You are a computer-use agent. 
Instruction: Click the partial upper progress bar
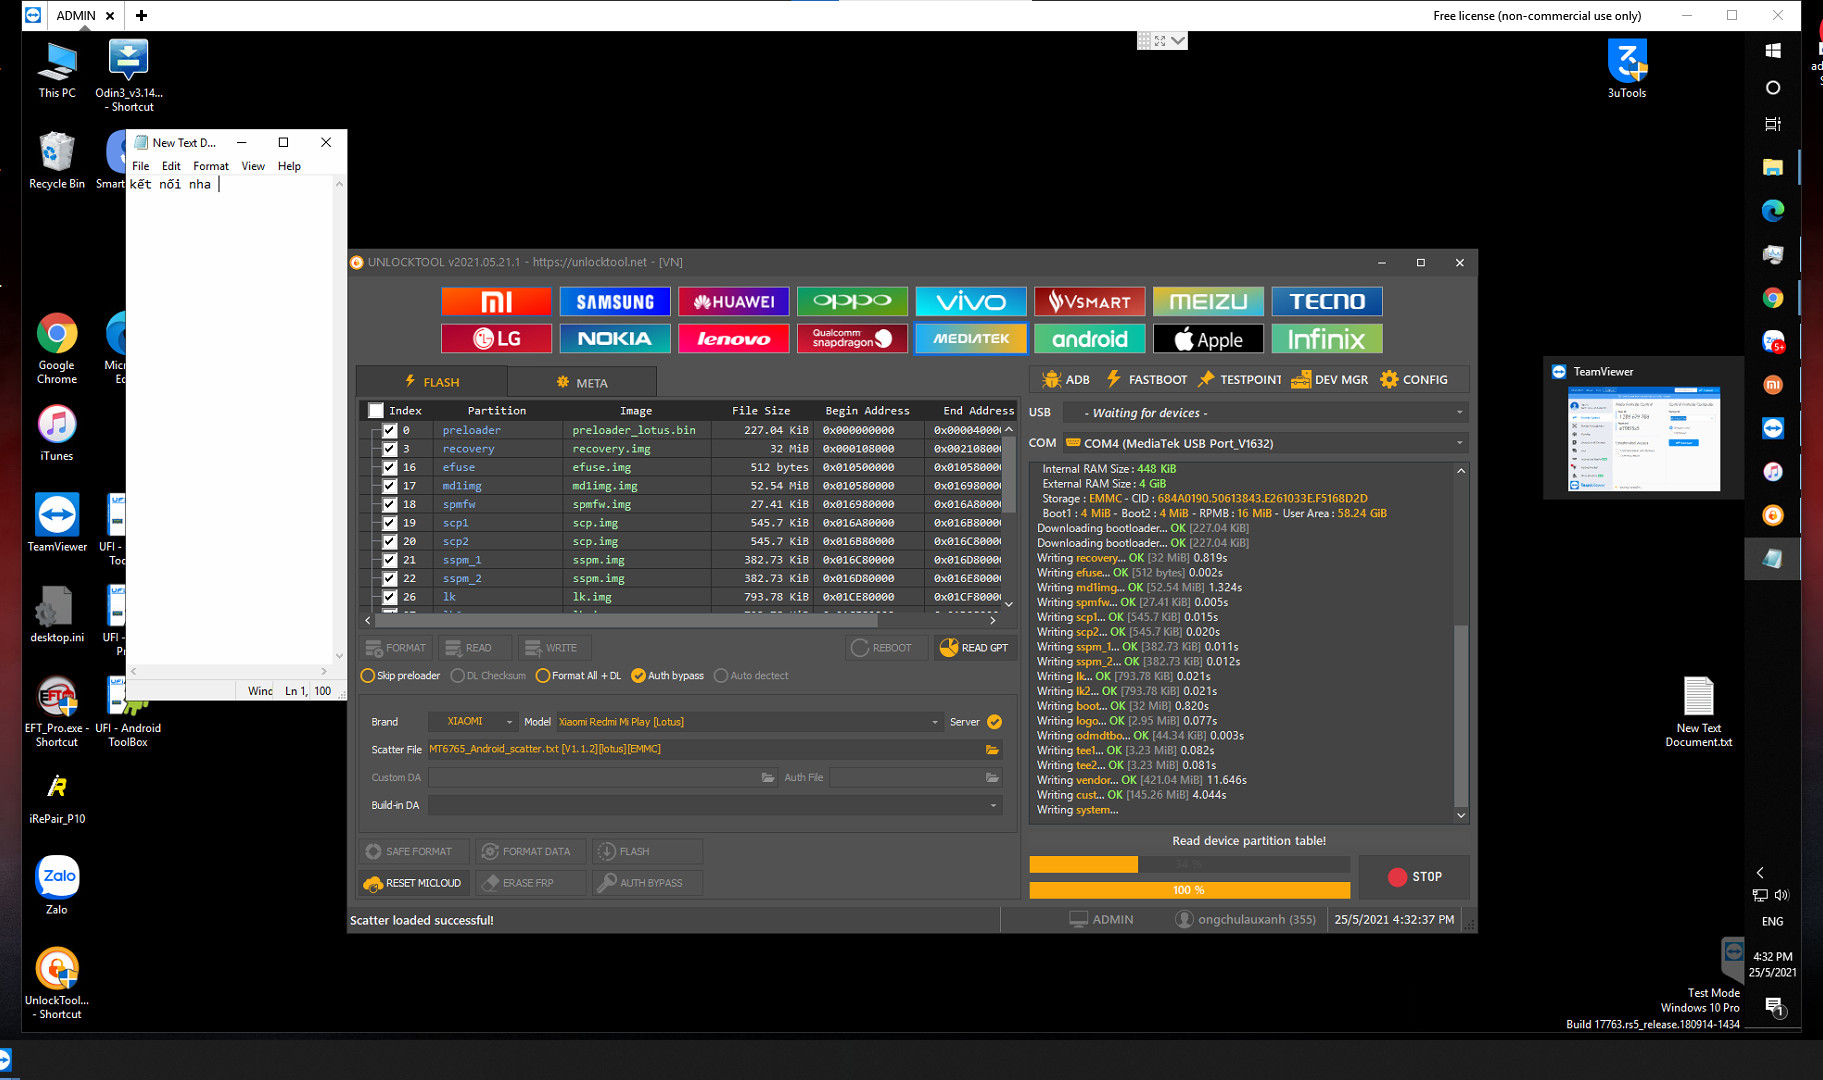pos(1190,864)
